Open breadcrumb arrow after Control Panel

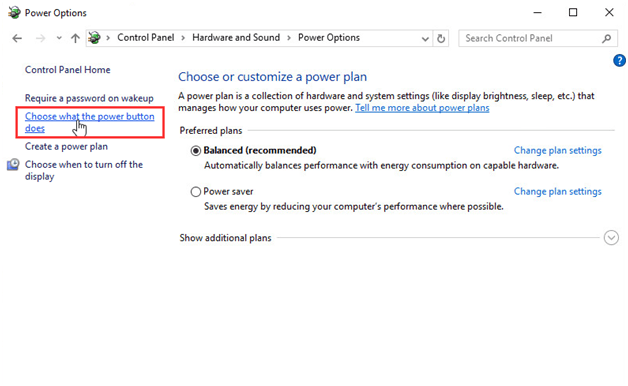pyautogui.click(x=183, y=38)
